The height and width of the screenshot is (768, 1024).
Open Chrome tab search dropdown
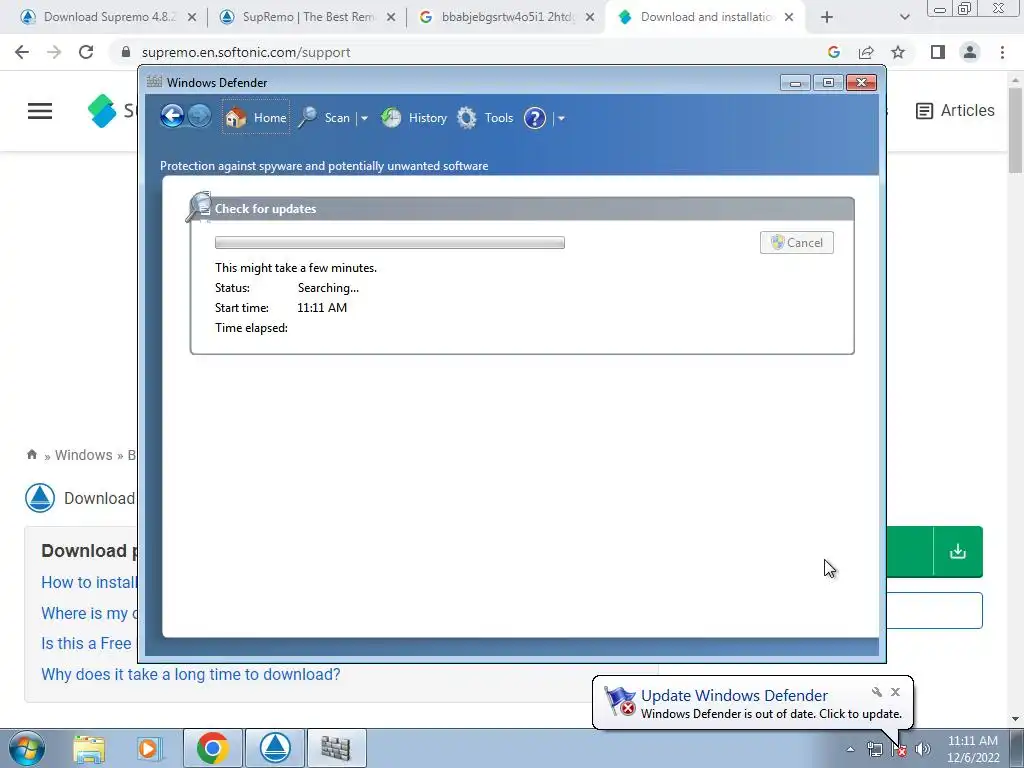click(x=904, y=18)
